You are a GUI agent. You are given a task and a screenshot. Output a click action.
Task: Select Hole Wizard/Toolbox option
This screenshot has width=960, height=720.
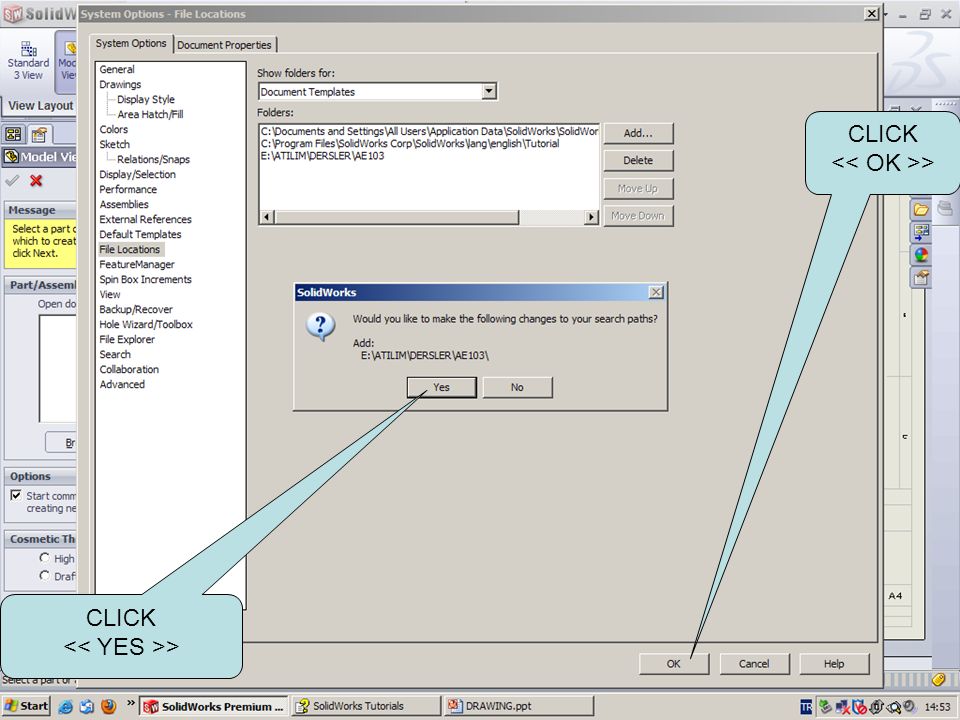coord(146,324)
